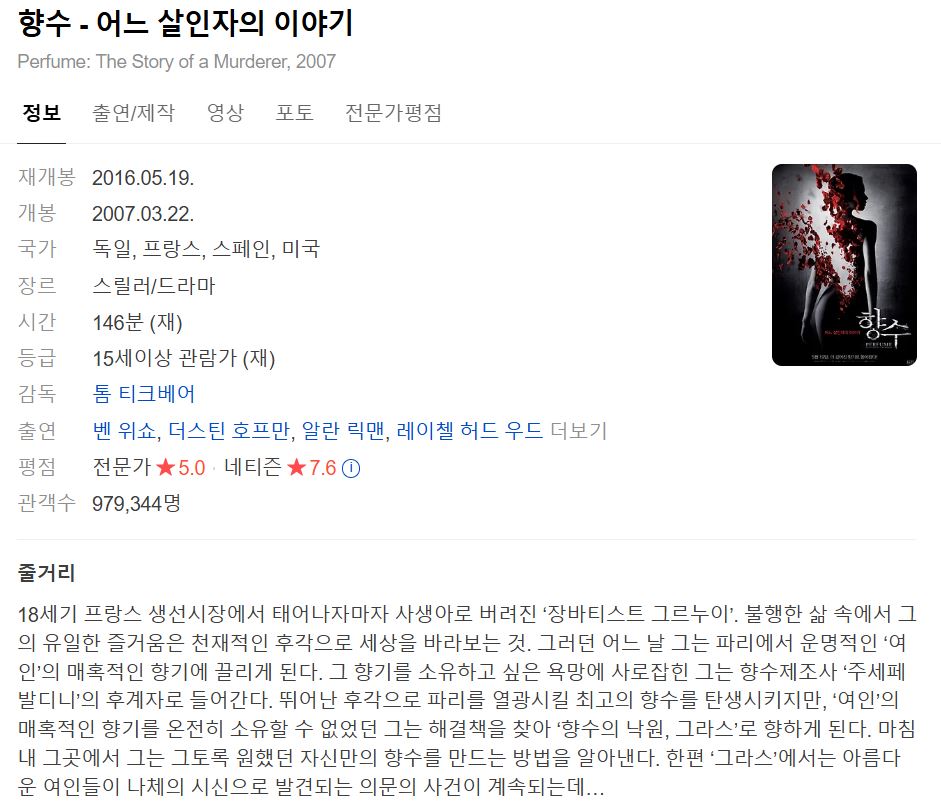The width and height of the screenshot is (941, 808).
Task: Click the 레이첼 허드 우드 link
Action: click(469, 430)
